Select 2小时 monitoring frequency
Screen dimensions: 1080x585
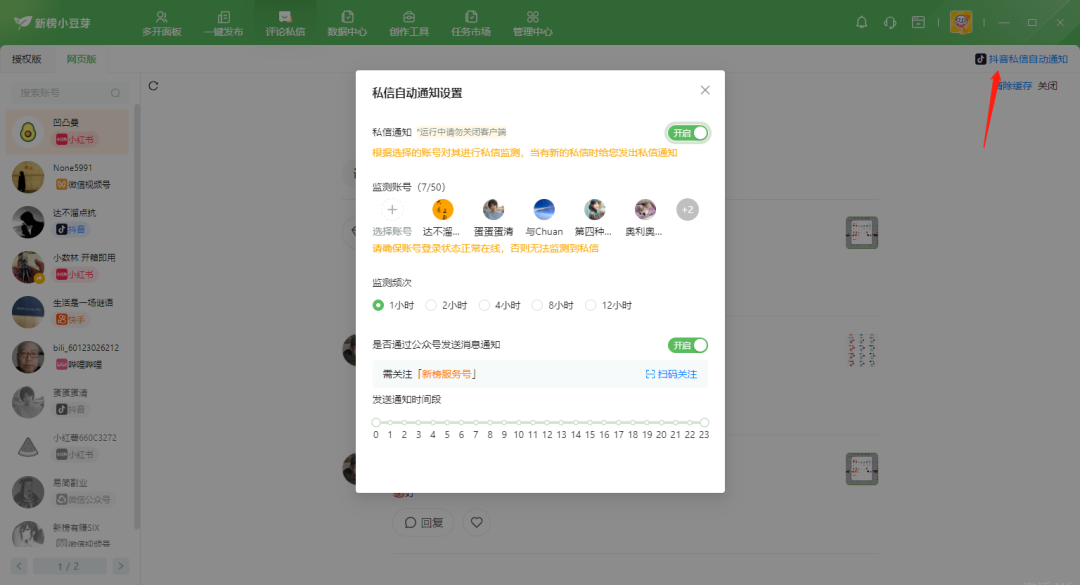[x=446, y=305]
